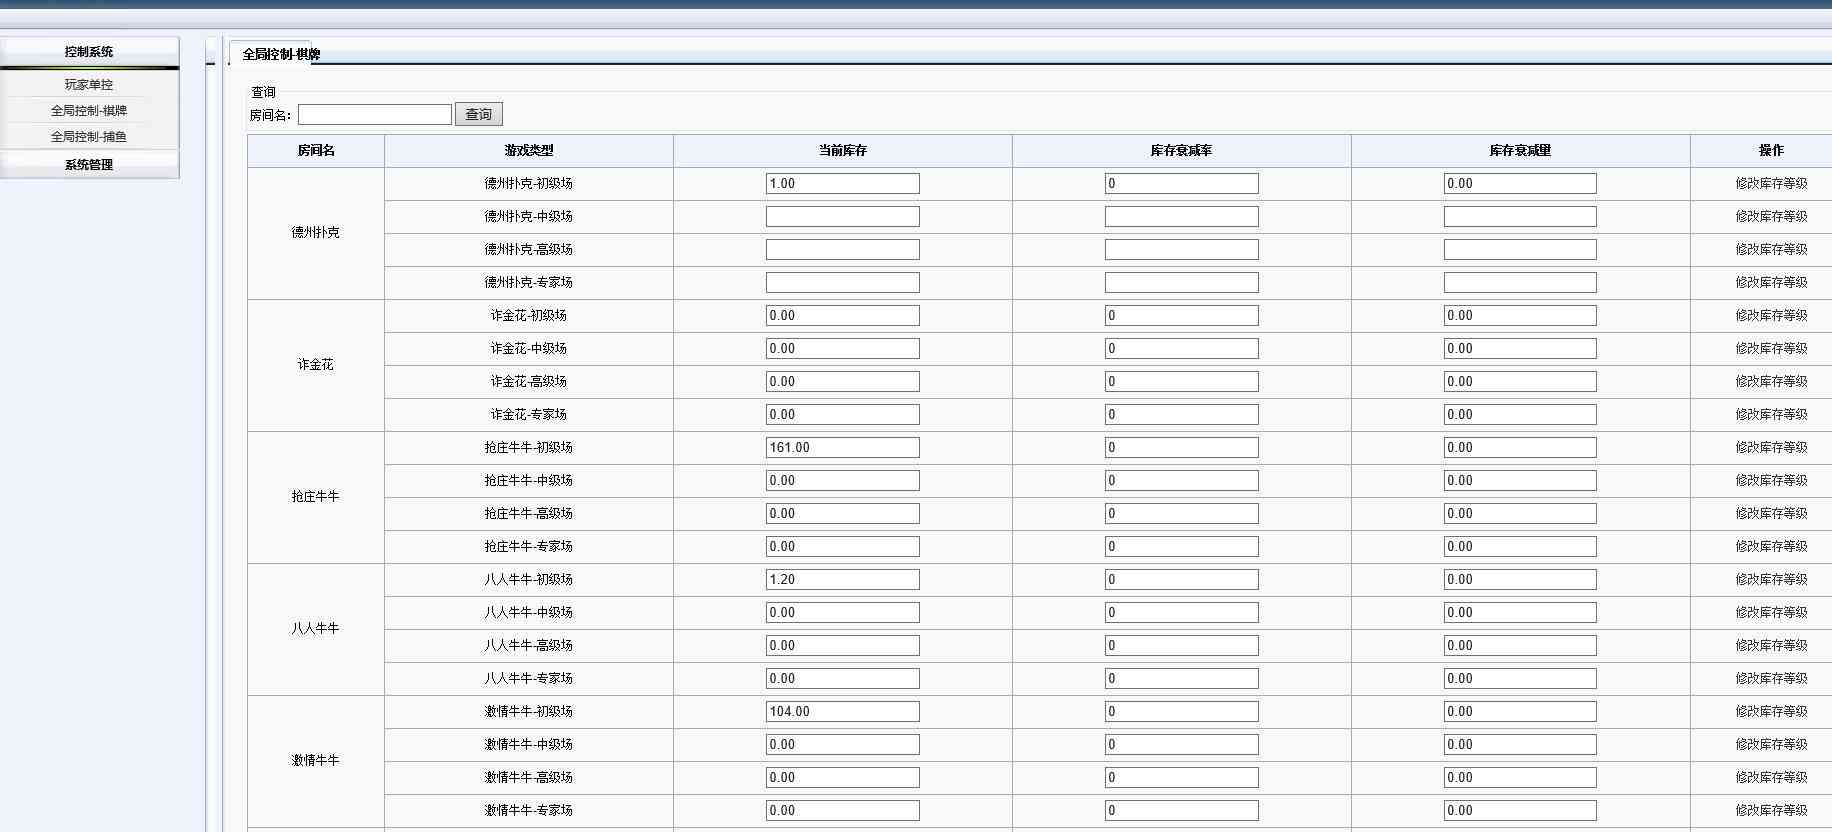This screenshot has width=1832, height=832.
Task: Open 玩家单控 in the sidebar
Action: 89,85
